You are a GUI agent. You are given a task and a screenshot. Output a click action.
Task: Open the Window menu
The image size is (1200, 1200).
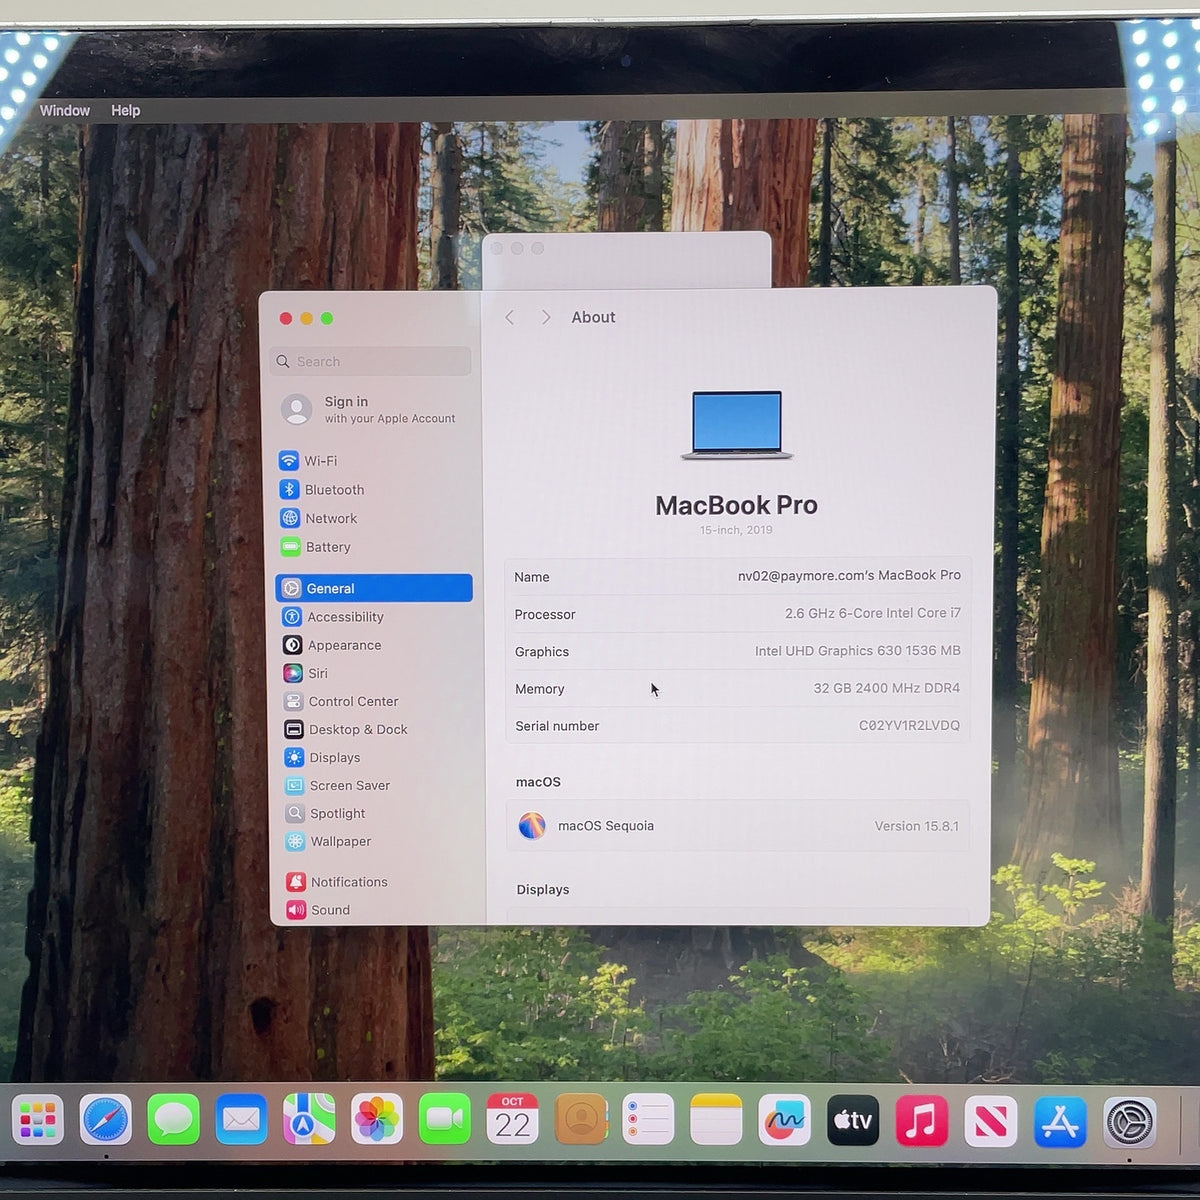point(65,111)
